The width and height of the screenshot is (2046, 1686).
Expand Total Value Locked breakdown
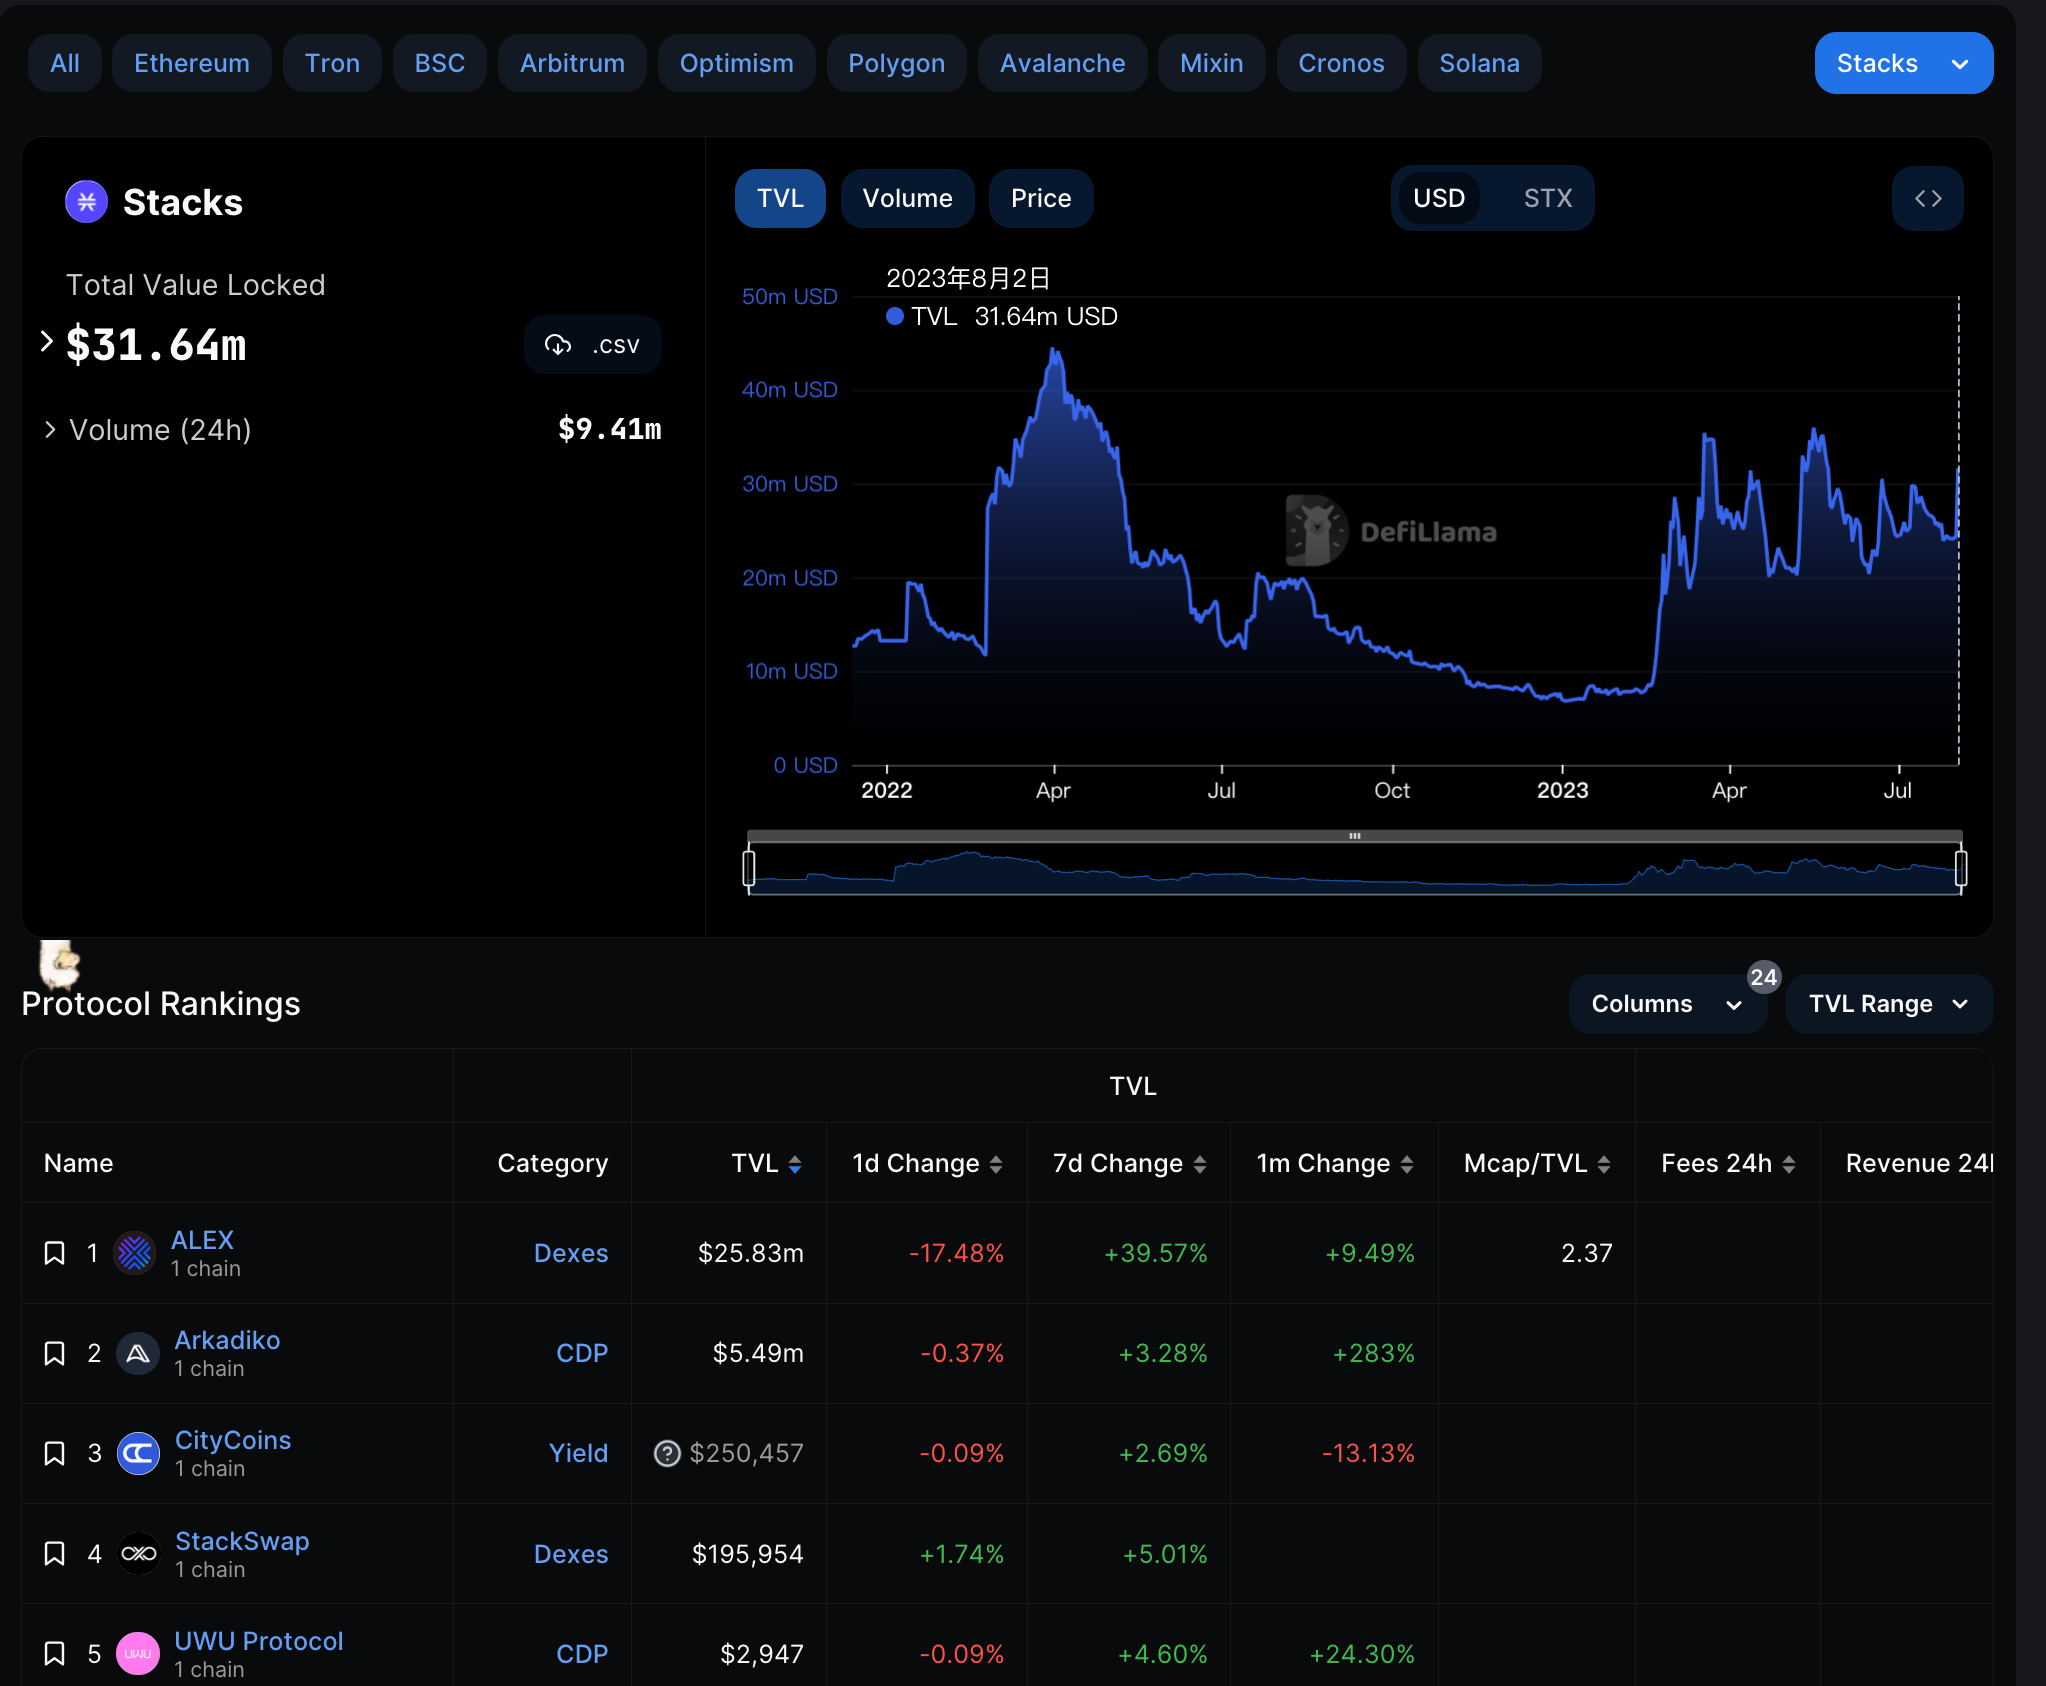[47, 342]
